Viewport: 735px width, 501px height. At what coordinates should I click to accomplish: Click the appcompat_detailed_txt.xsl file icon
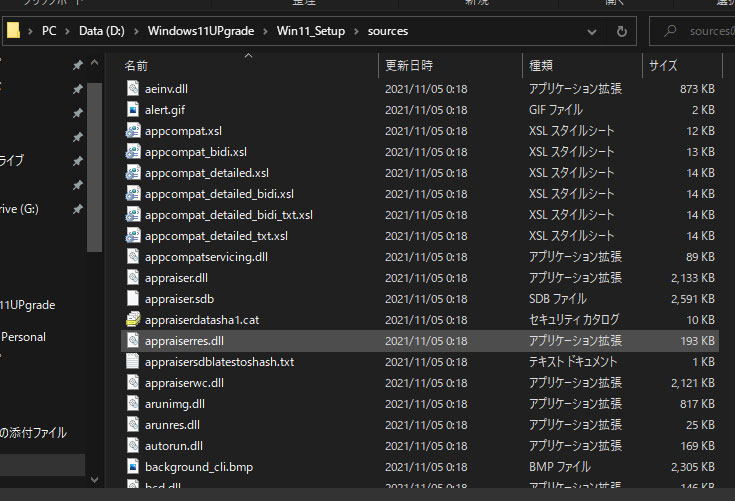coord(133,236)
